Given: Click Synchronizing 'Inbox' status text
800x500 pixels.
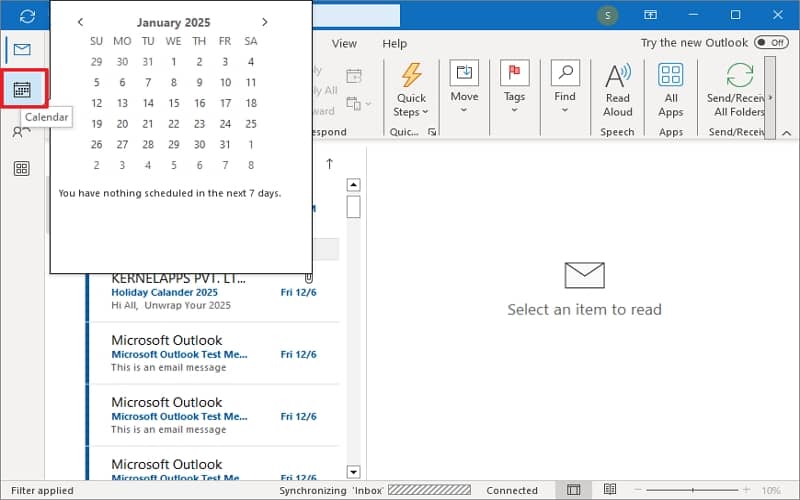Looking at the screenshot, I should pos(331,490).
